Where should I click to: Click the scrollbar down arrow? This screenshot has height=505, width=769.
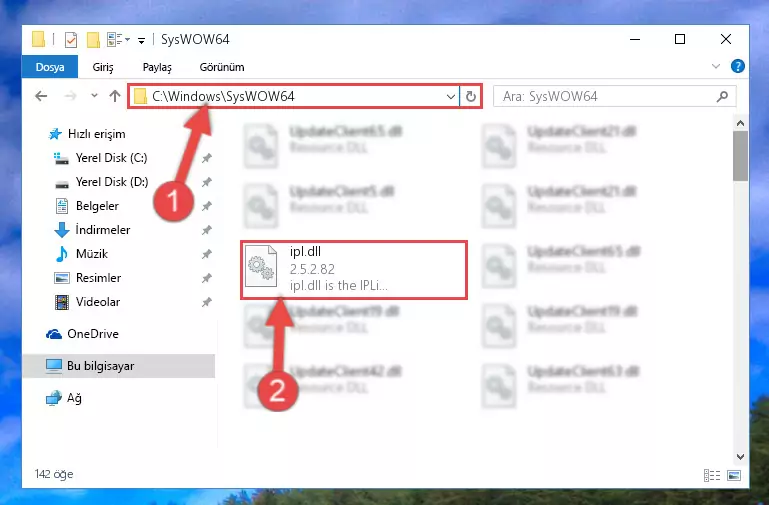point(741,457)
